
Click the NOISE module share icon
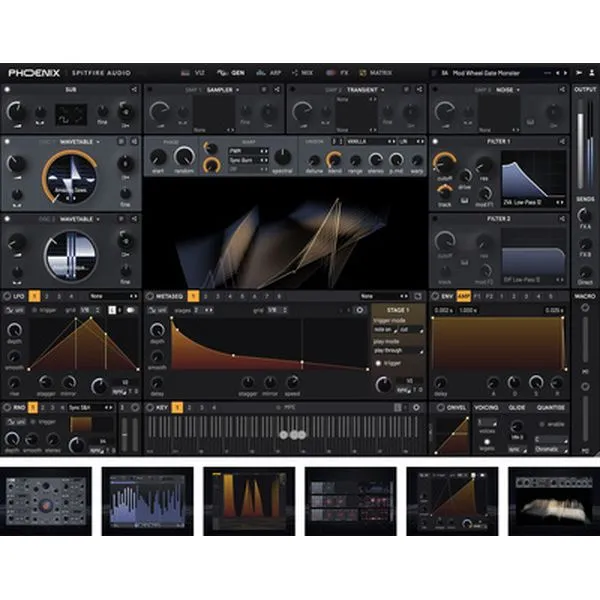[562, 90]
